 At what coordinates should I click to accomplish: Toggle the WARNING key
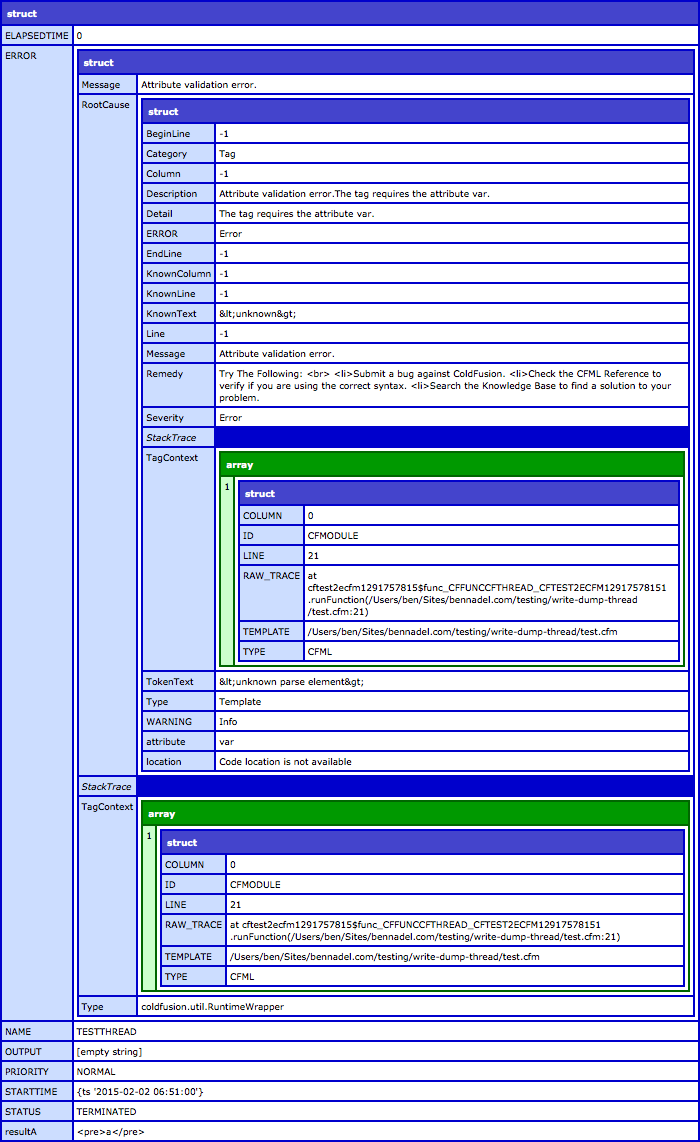click(178, 722)
